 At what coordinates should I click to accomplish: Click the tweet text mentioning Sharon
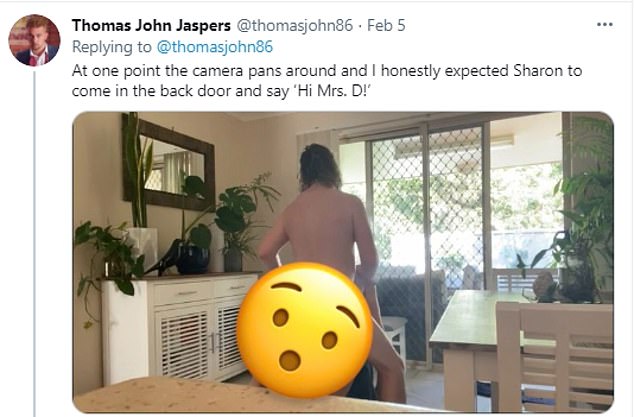(x=327, y=80)
